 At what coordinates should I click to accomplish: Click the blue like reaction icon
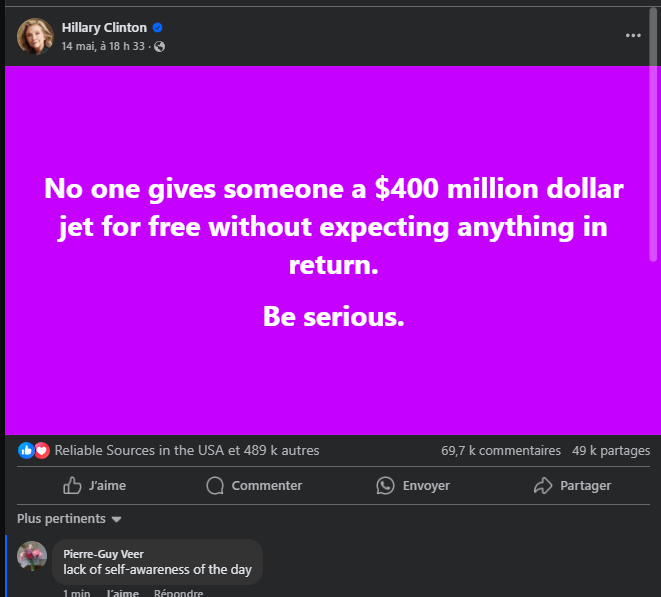[x=25, y=451]
